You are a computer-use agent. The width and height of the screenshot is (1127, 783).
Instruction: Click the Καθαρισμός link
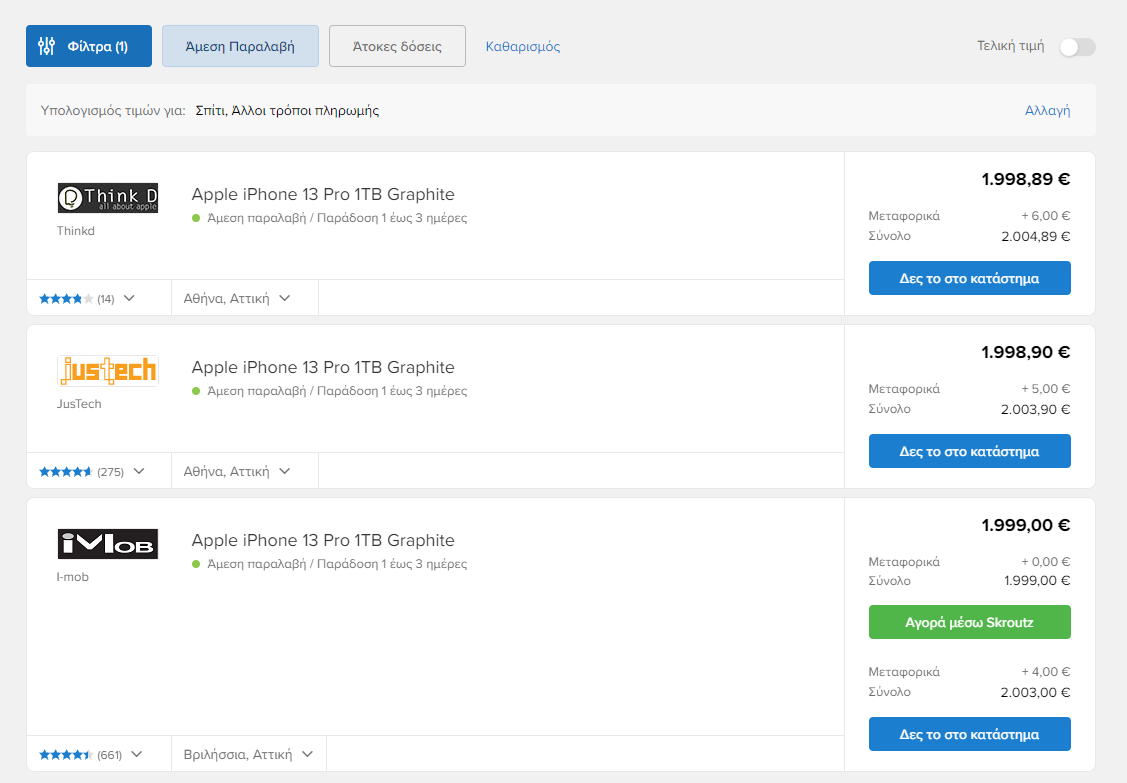(523, 47)
